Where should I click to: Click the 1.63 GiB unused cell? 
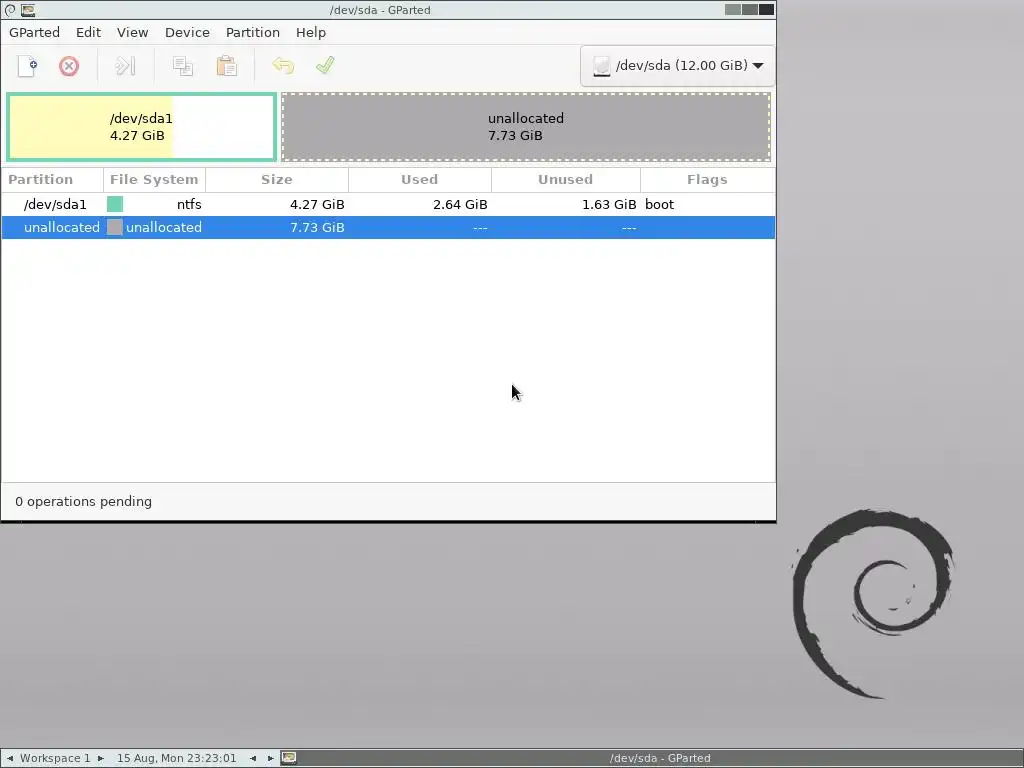609,204
